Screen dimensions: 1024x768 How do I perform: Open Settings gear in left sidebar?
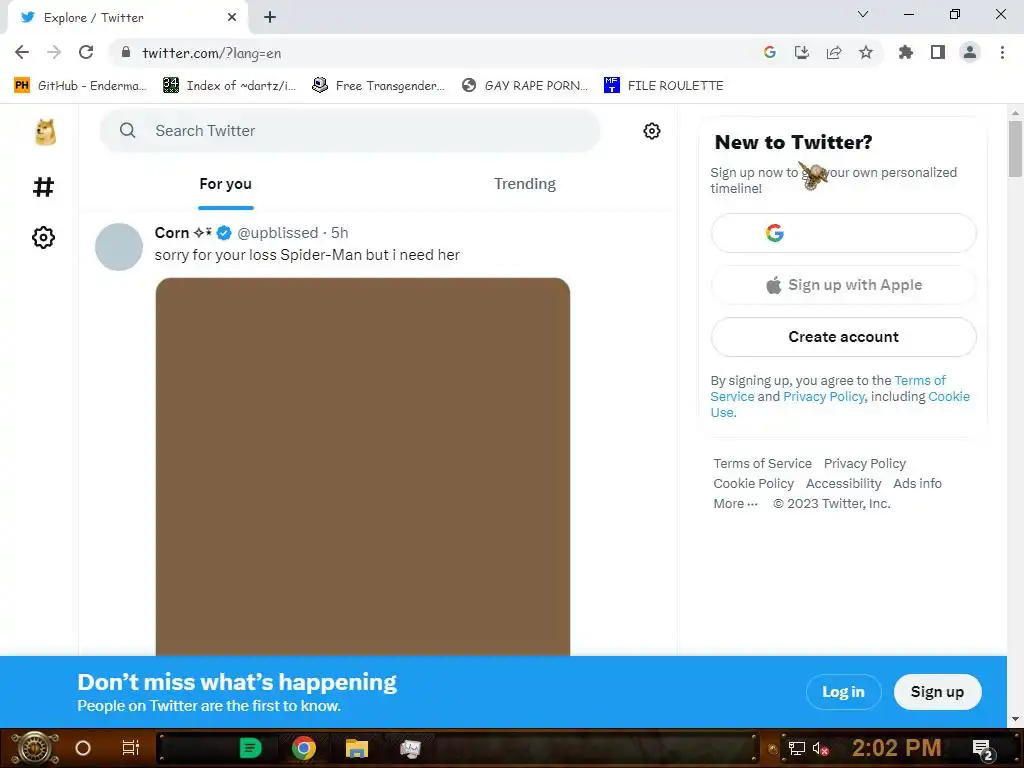coord(43,237)
